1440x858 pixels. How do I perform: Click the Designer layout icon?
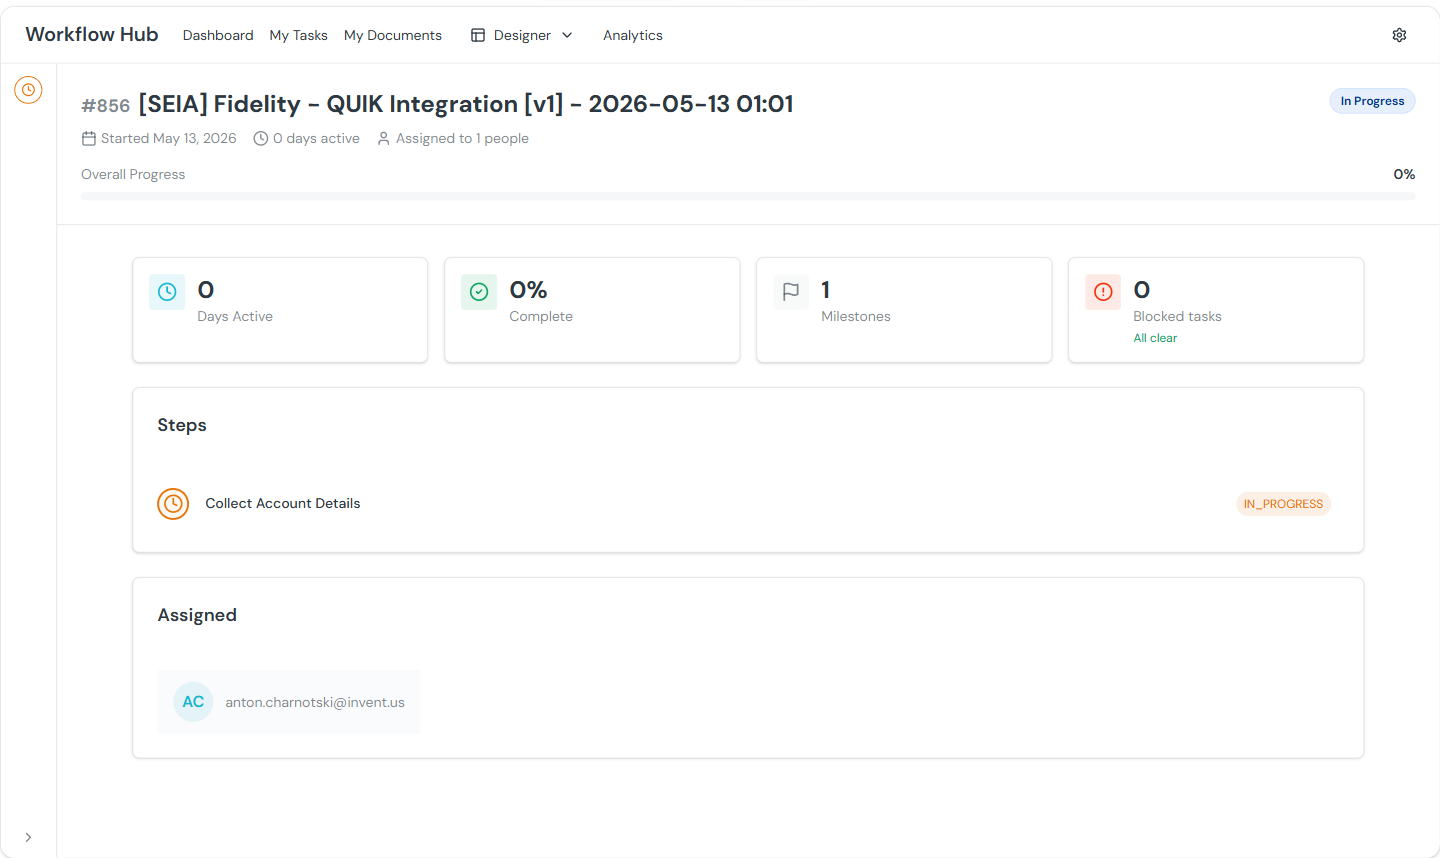[x=478, y=35]
